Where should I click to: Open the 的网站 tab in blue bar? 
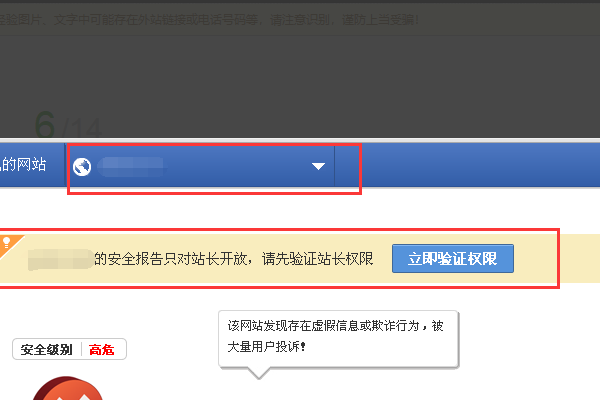(24, 165)
